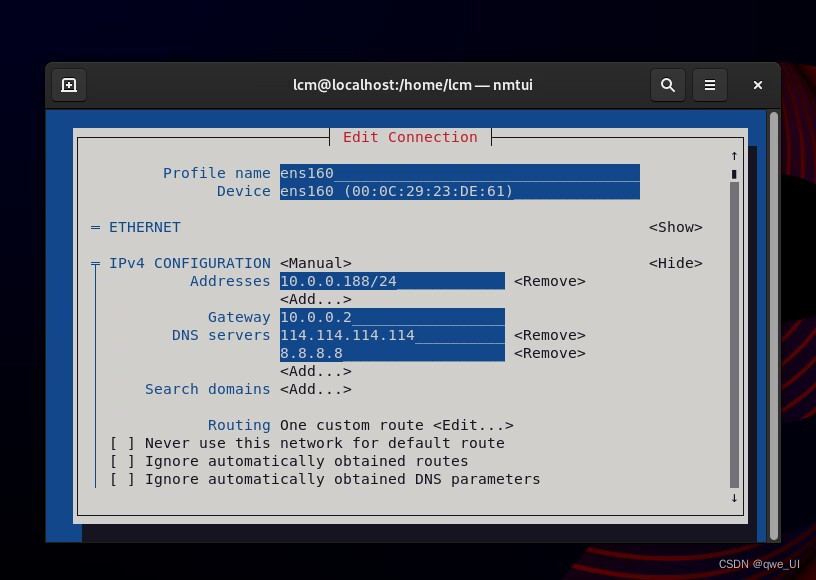Edit the custom route under Routing
This screenshot has width=816, height=580.
(x=473, y=426)
